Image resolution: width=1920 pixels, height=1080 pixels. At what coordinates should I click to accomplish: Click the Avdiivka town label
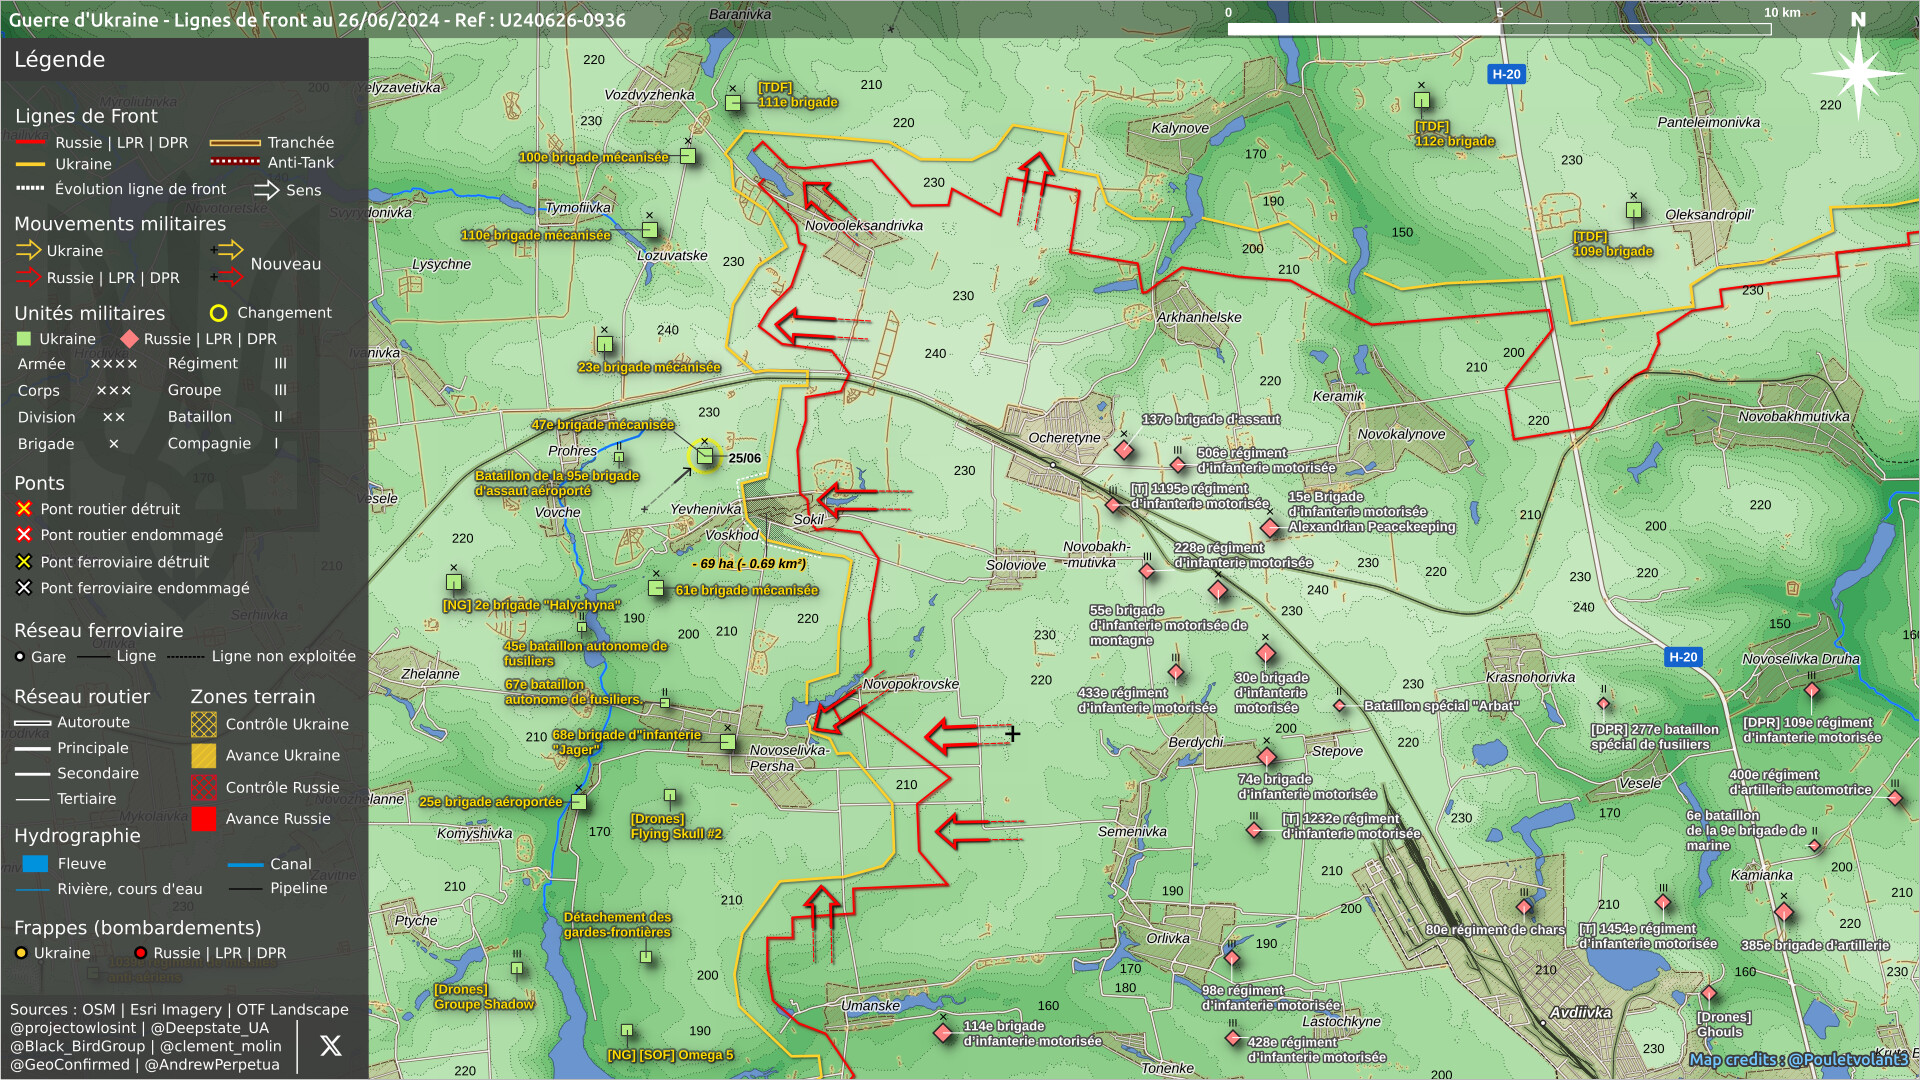1580,1013
